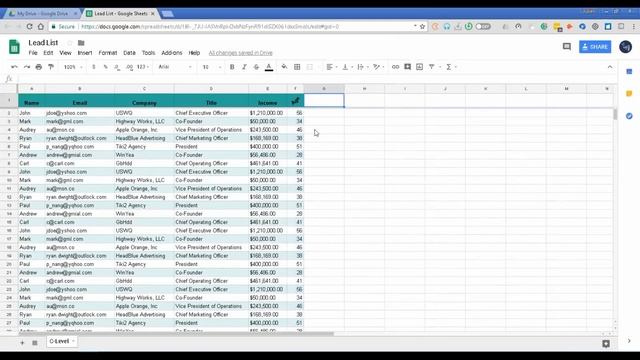Open the more number formats dropdown

tap(142, 67)
